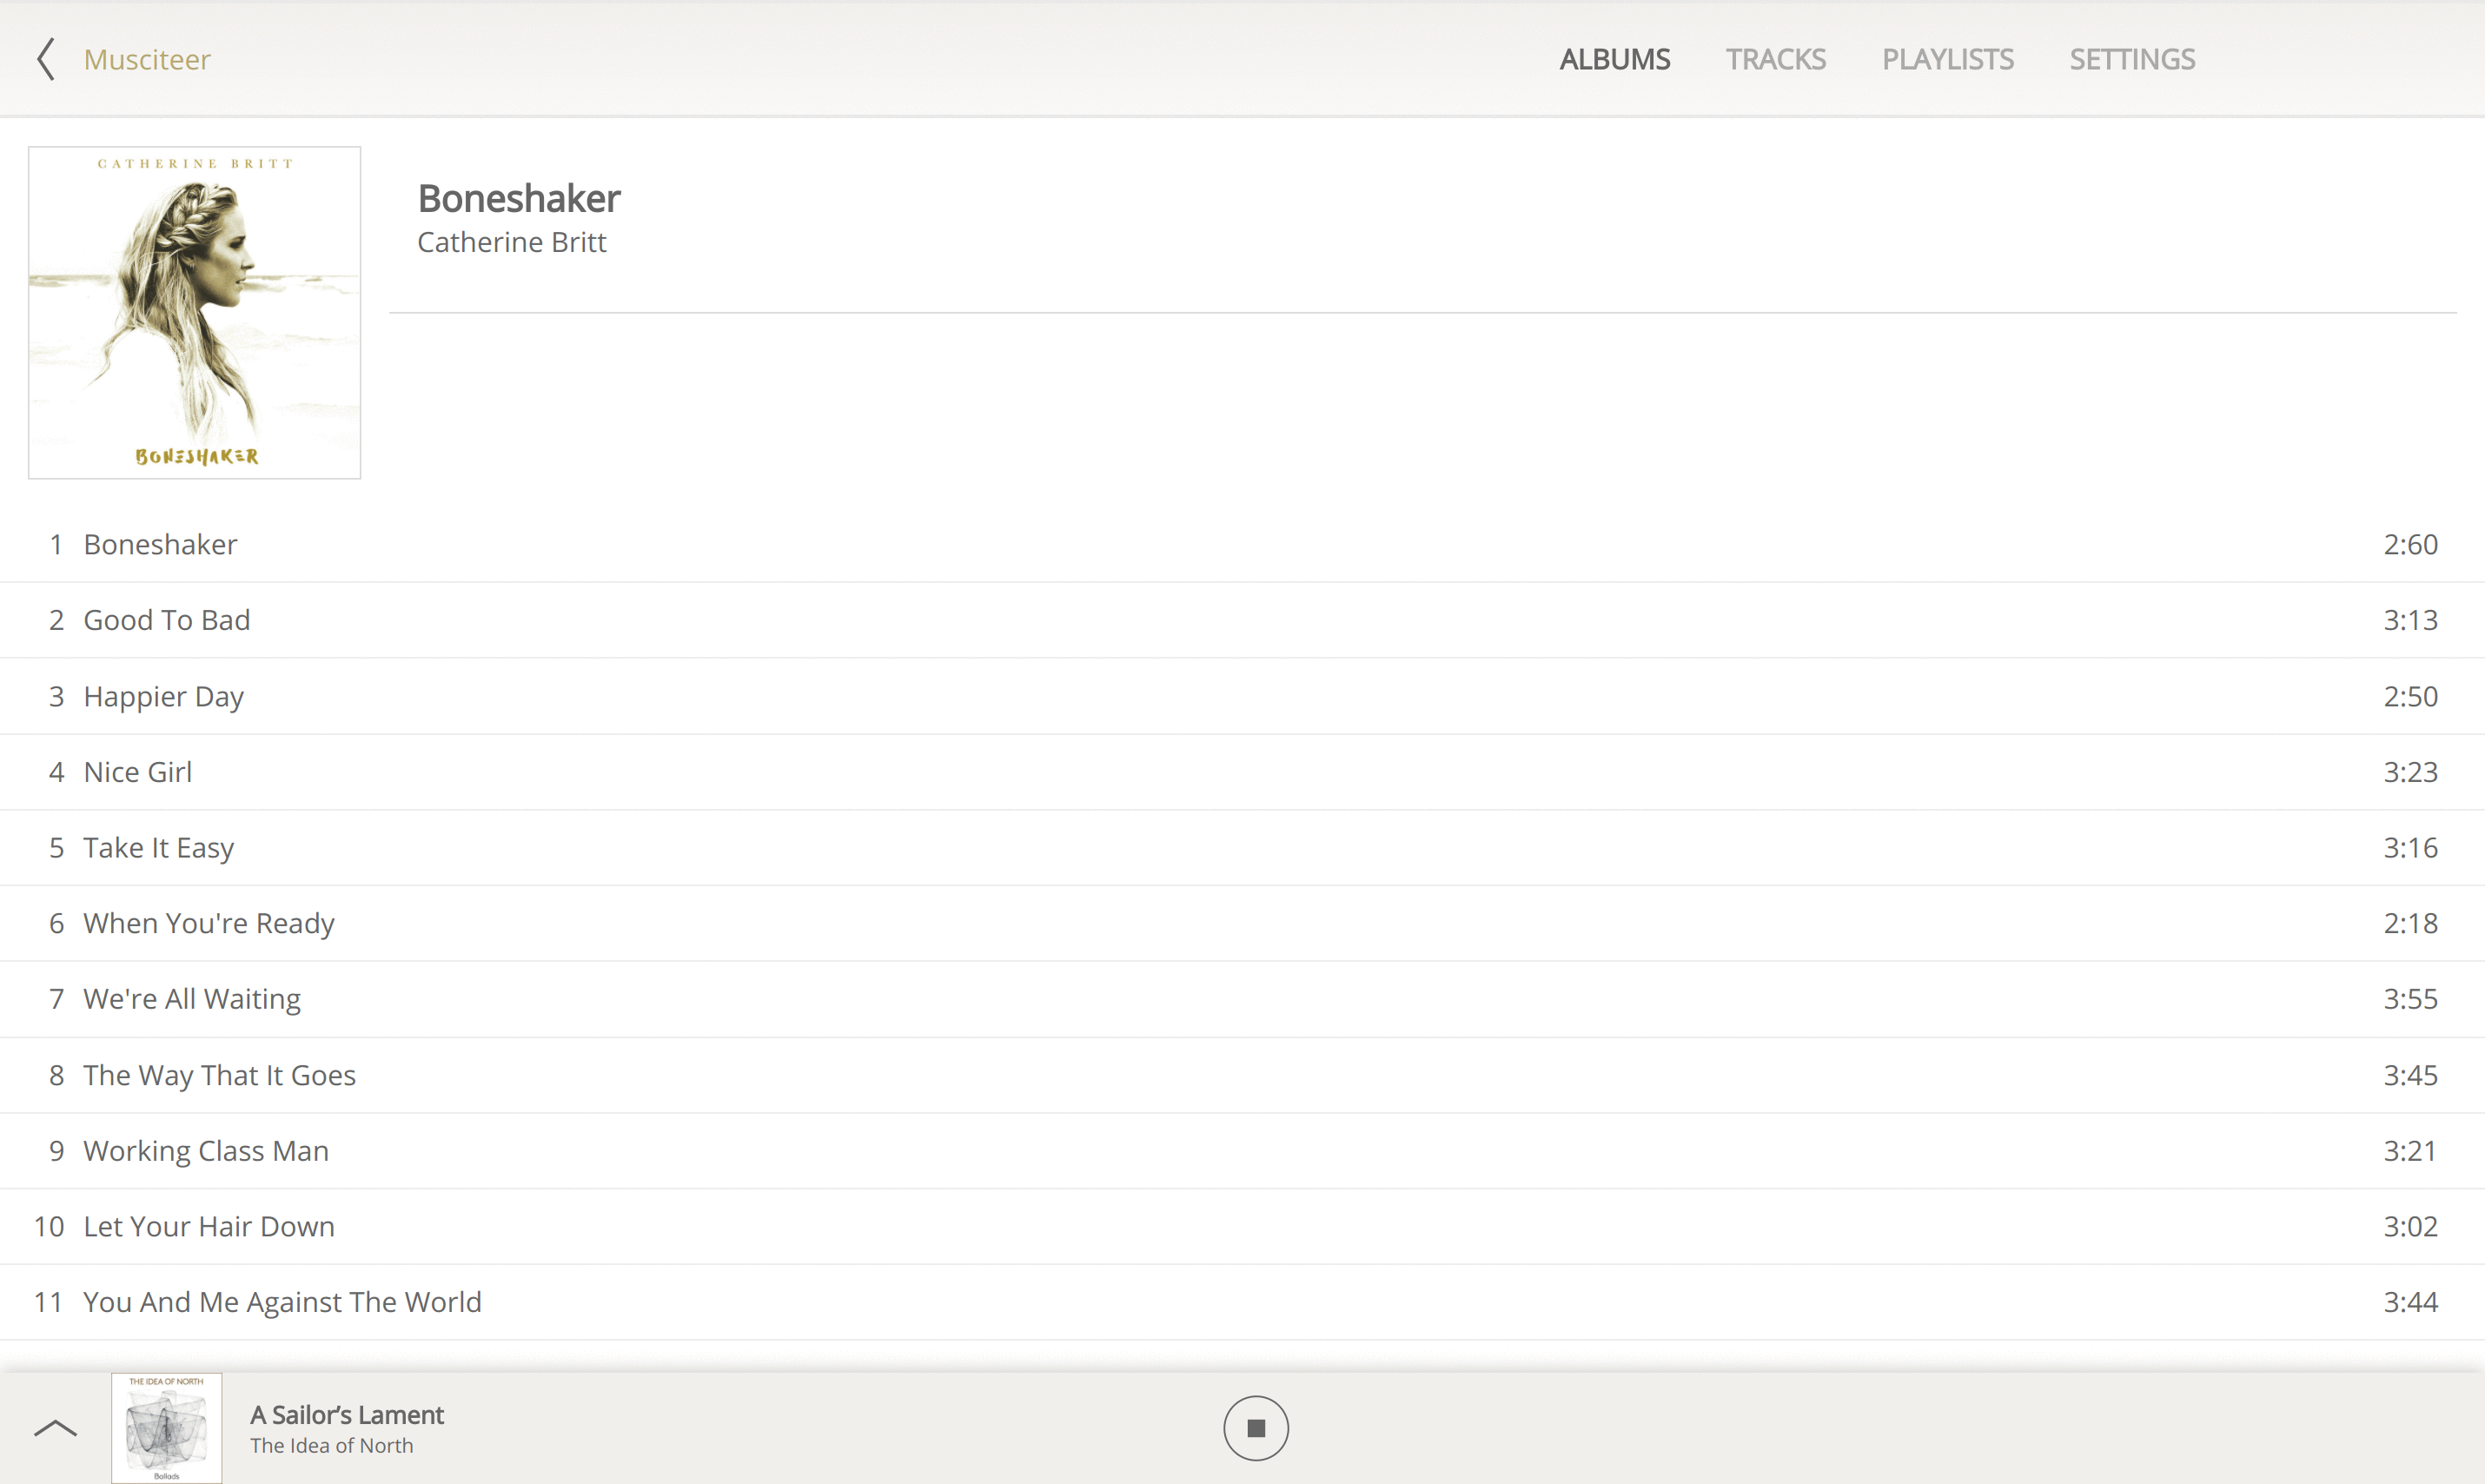This screenshot has width=2485, height=1484.
Task: Expand the now playing panel chevron
Action: (x=55, y=1428)
